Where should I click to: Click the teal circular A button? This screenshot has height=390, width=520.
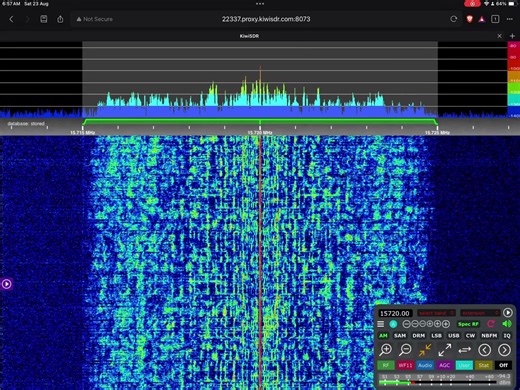[x=393, y=324]
